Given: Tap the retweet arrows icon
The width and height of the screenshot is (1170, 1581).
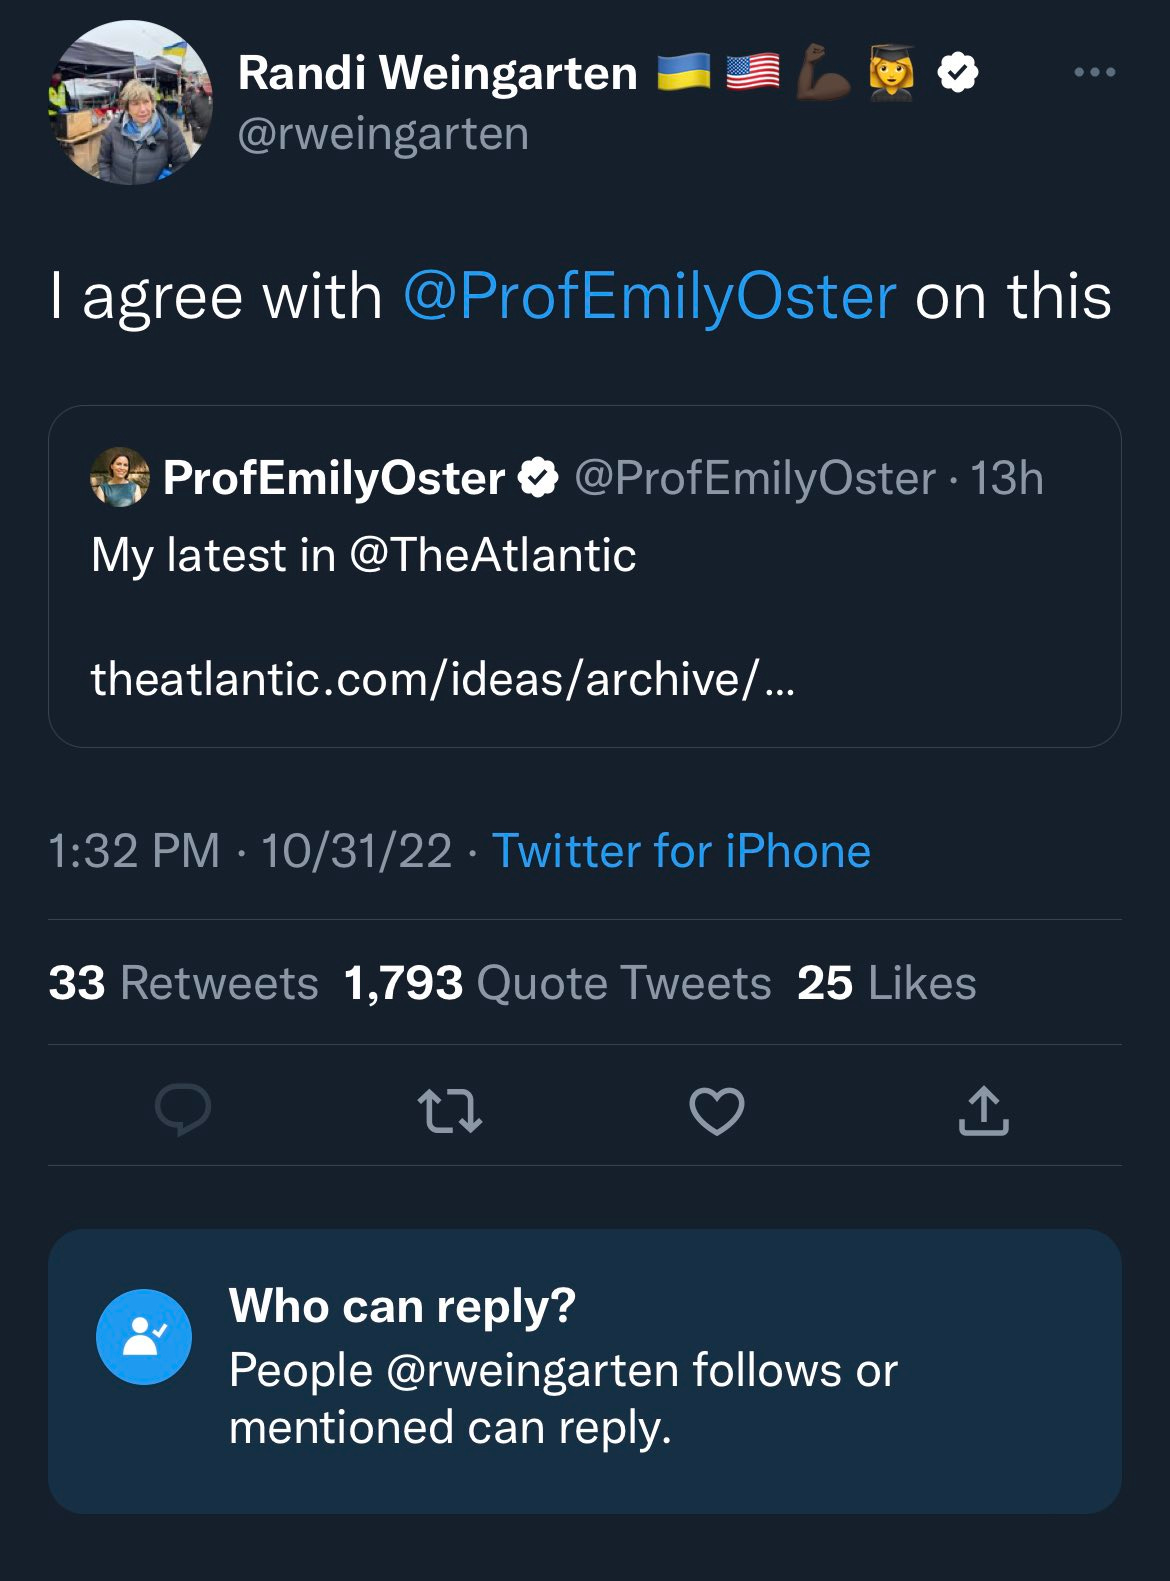Looking at the screenshot, I should point(450,1111).
